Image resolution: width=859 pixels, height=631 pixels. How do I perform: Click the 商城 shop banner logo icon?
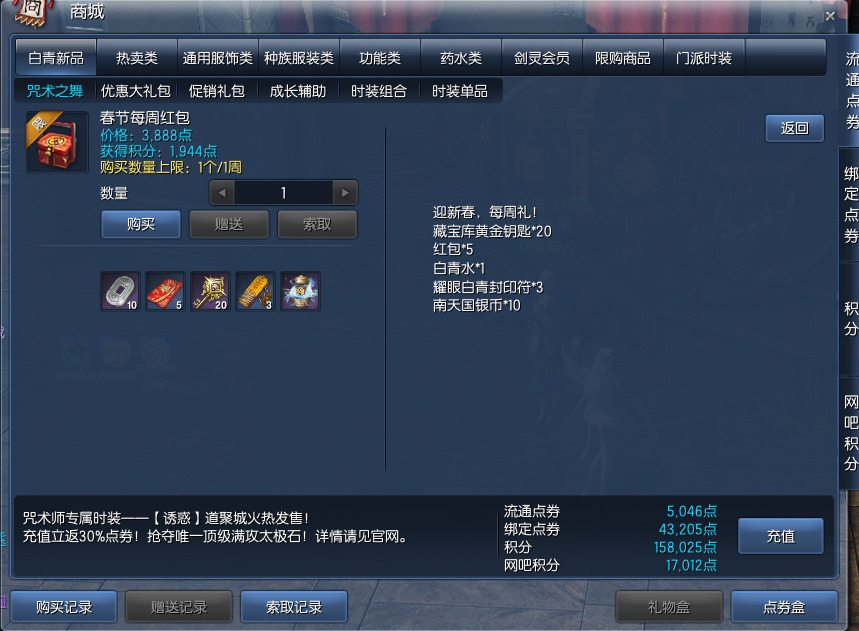32,12
